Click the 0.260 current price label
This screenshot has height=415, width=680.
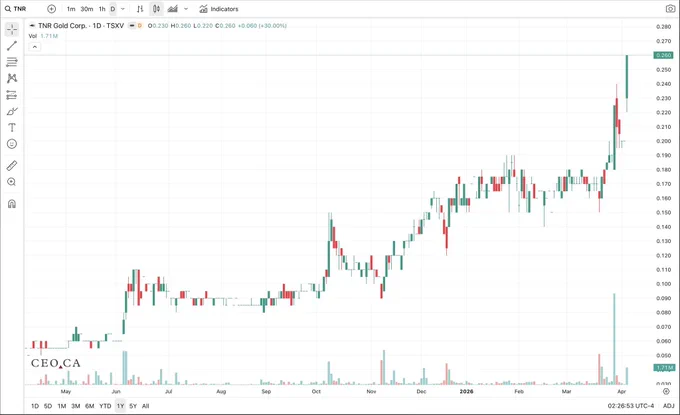tap(663, 55)
